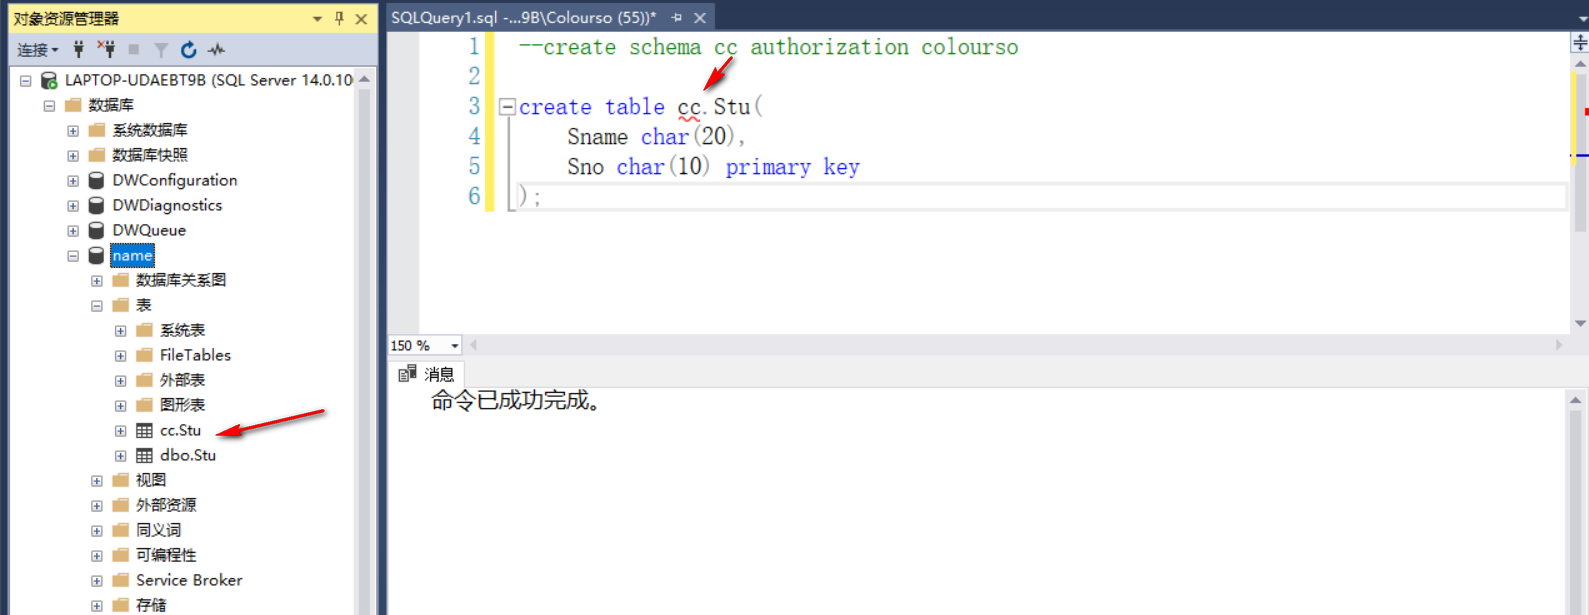Expand the cc.Stu table node
The width and height of the screenshot is (1589, 615).
121,431
